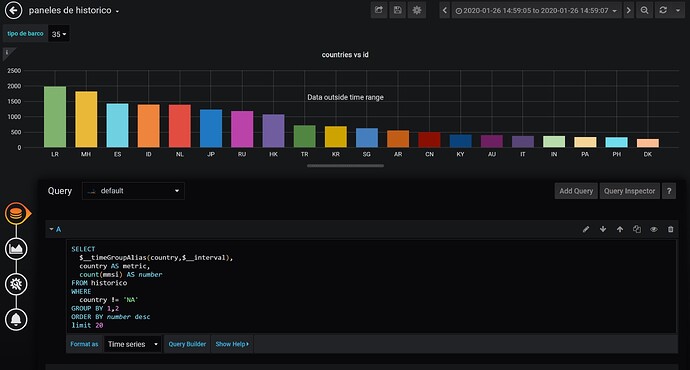
Task: Select the Queries database tab icon
Action: point(16,214)
